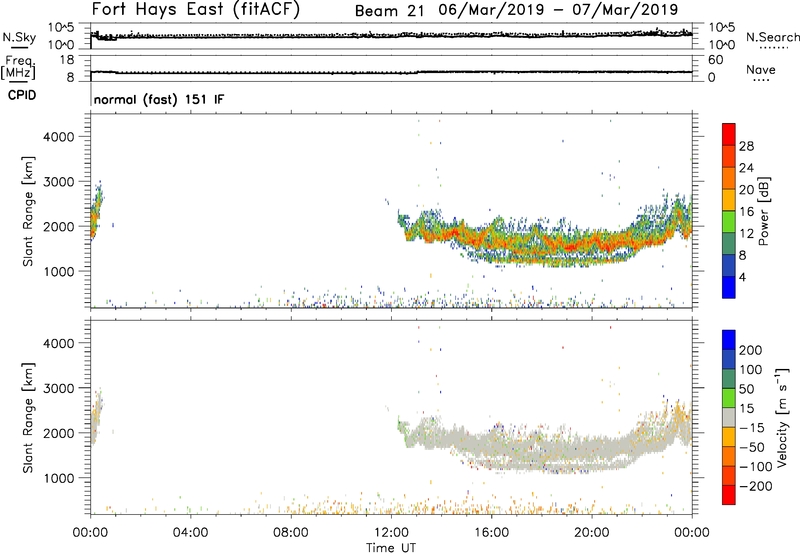Click the "4" tick on the Power colorbar
This screenshot has height=554, width=800.
pyautogui.click(x=742, y=277)
